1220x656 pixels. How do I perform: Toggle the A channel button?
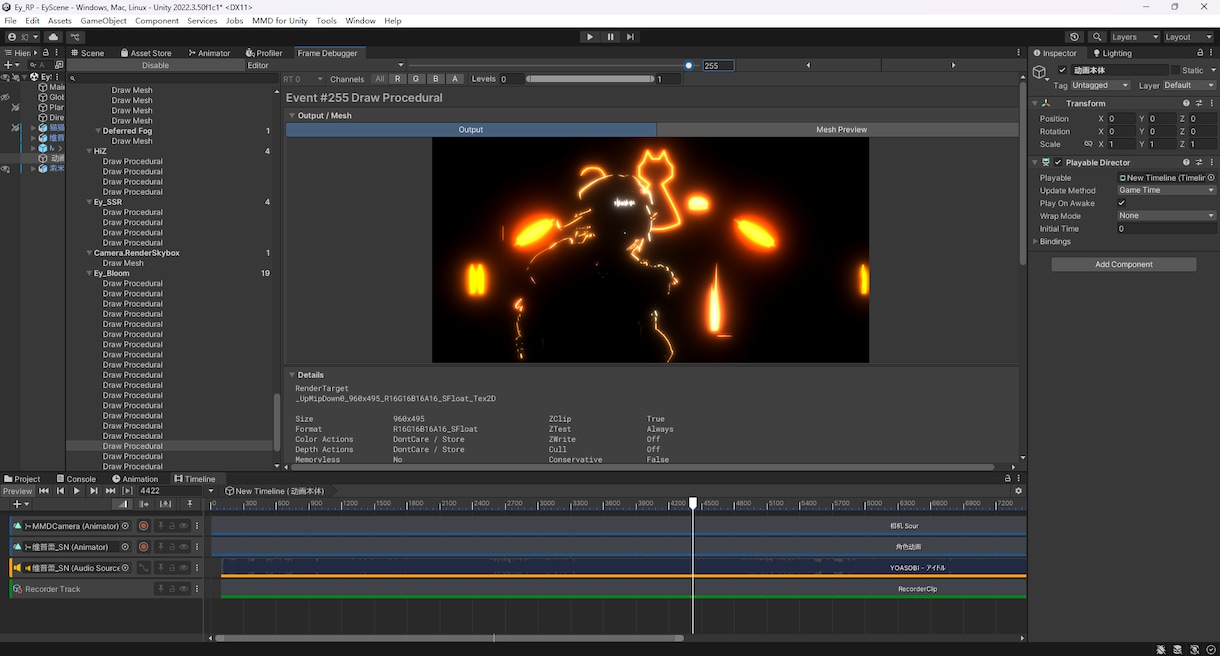point(455,79)
